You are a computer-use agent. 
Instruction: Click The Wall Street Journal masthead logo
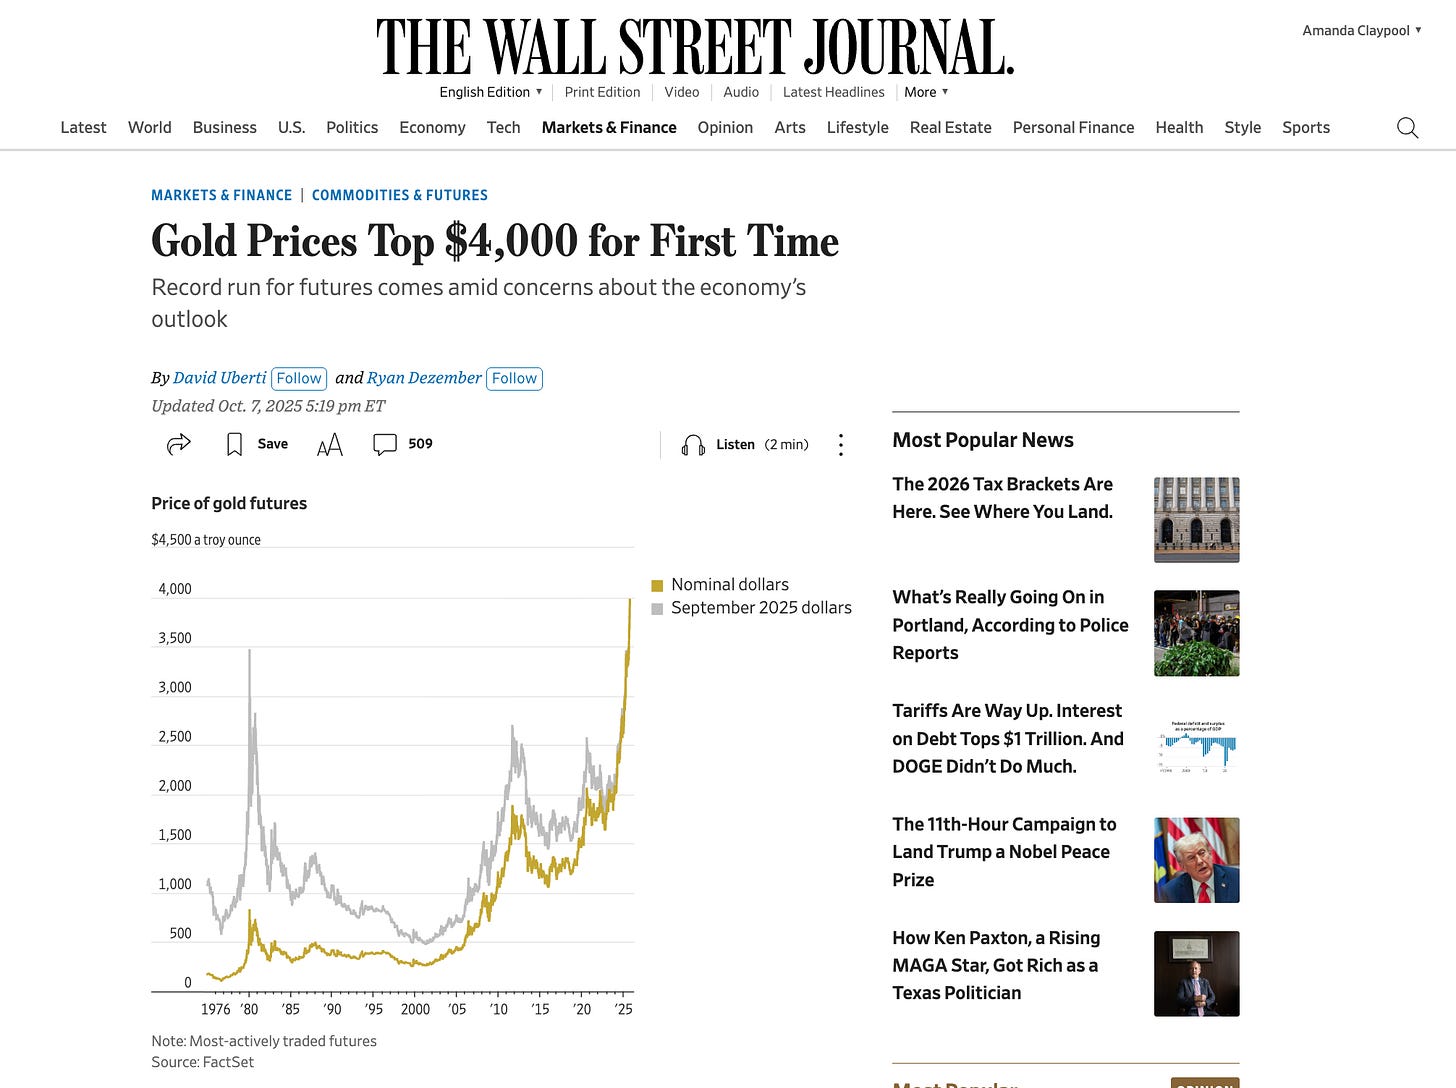pos(694,45)
